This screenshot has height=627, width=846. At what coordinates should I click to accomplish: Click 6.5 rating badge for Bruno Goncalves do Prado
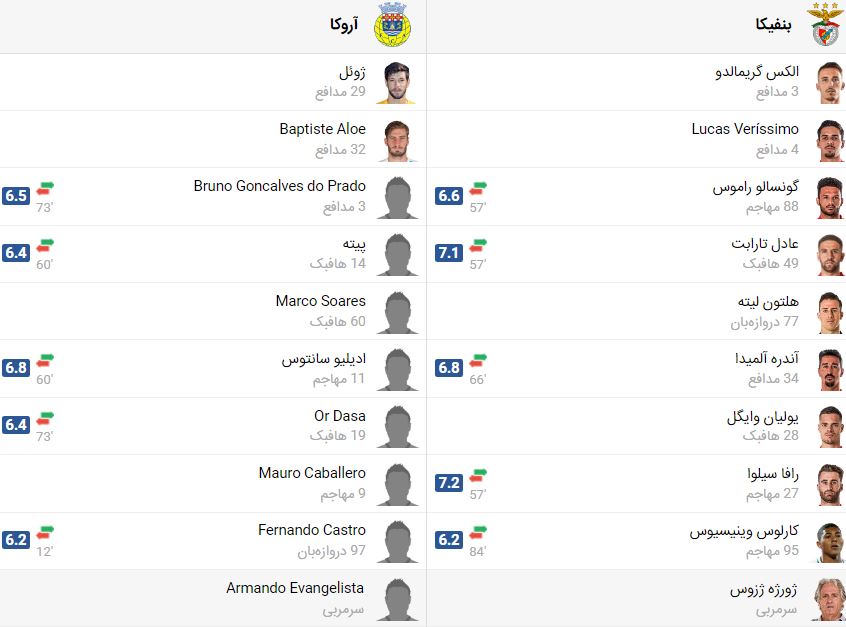point(16,195)
